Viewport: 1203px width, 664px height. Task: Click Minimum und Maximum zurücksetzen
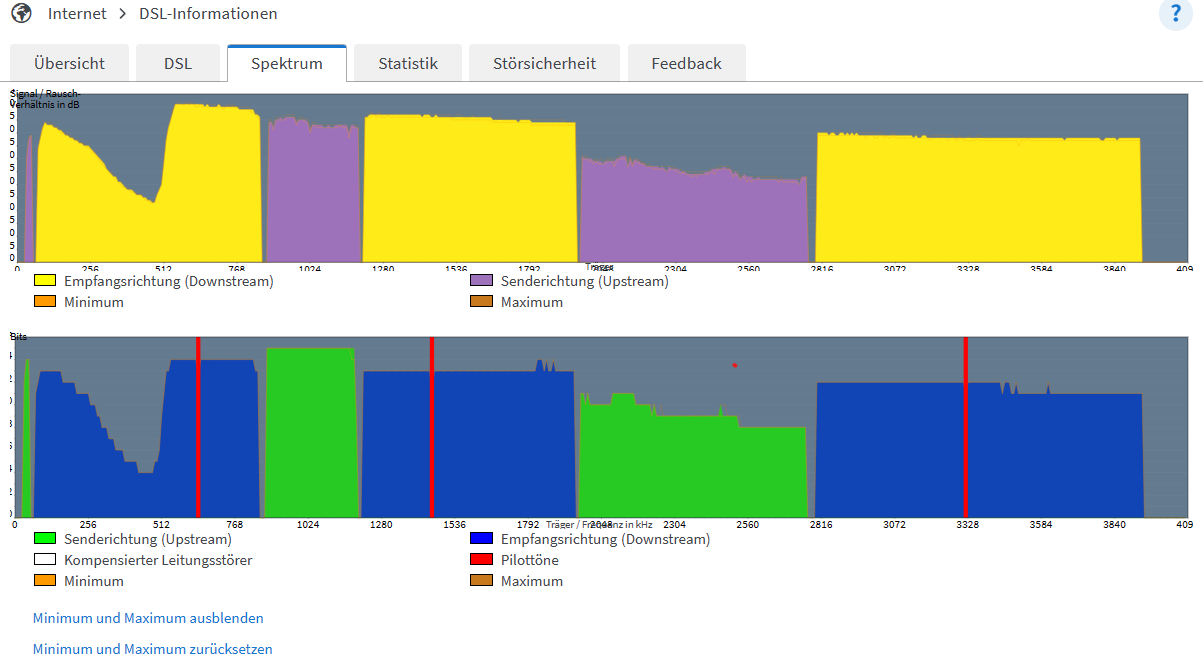[x=152, y=648]
